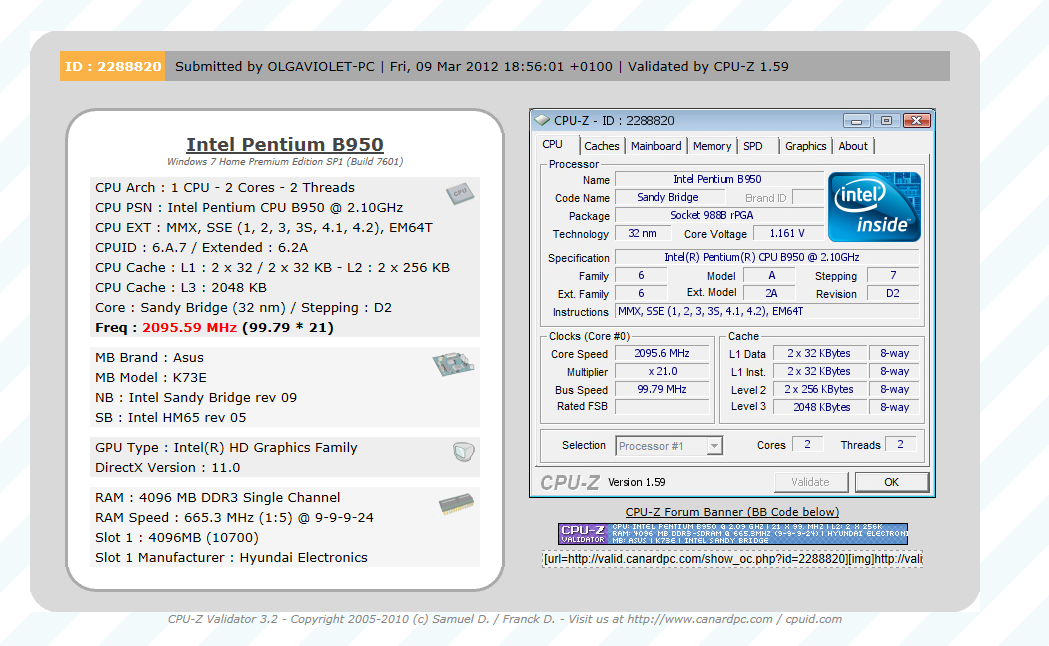Open the Intel Pentium B950 heading link

(x=285, y=144)
